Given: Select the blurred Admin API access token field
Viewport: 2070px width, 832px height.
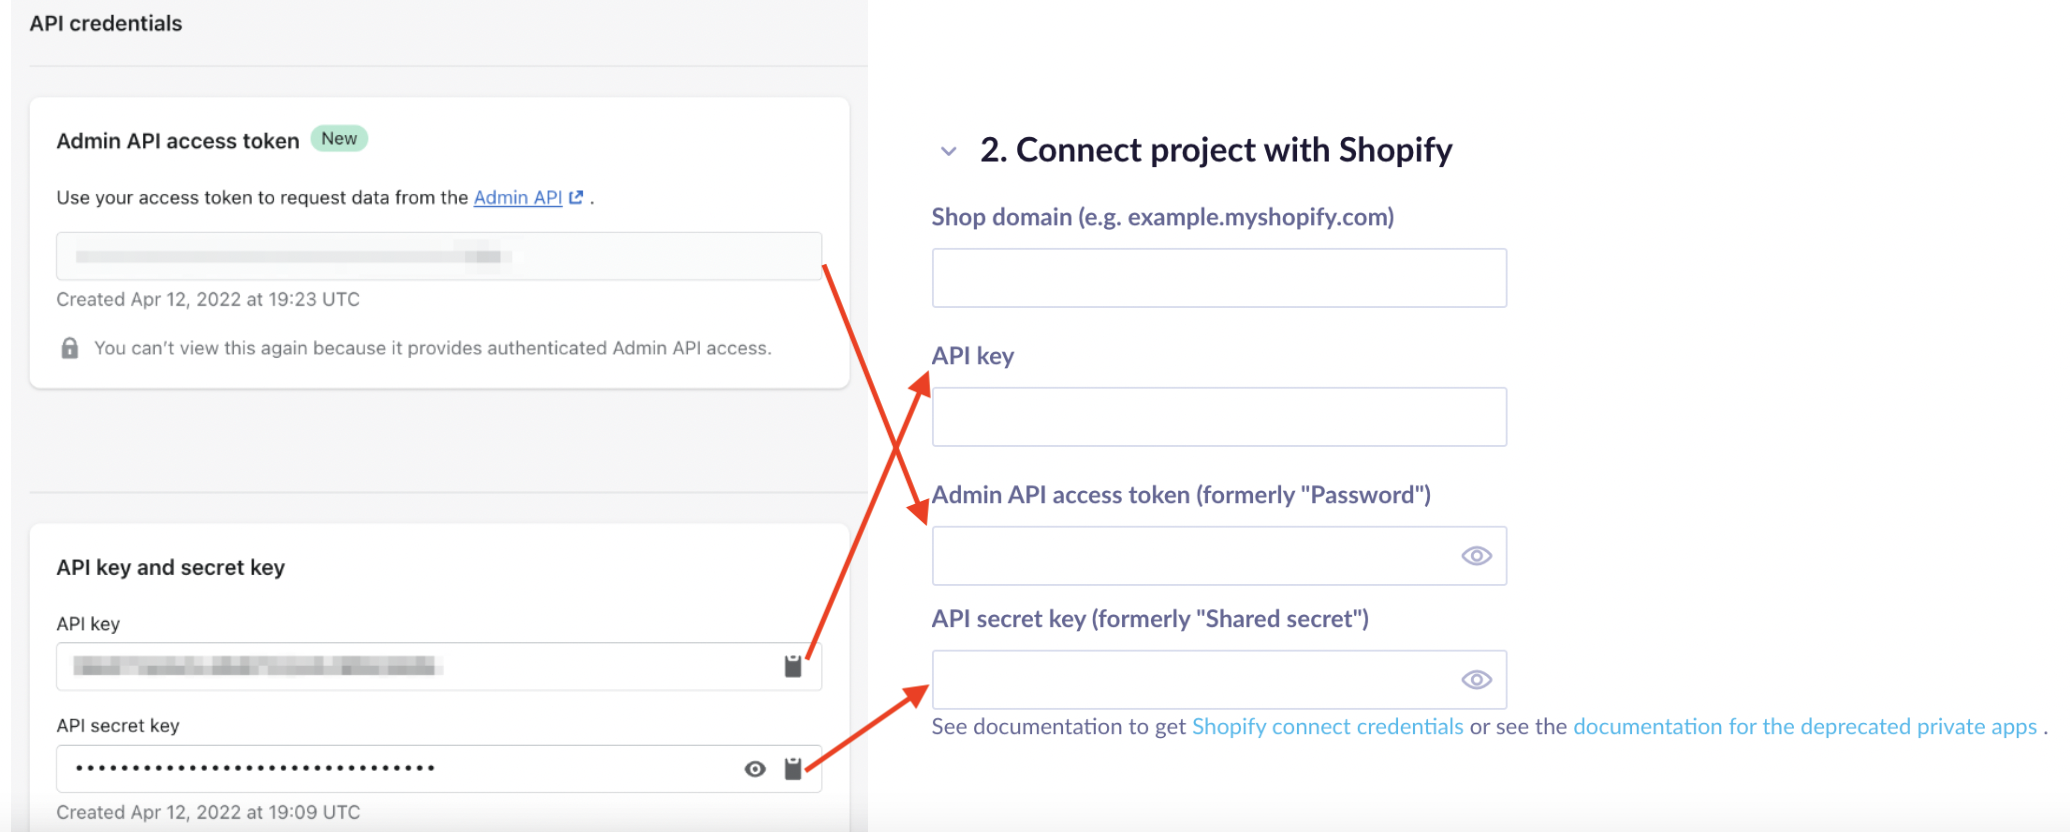Looking at the screenshot, I should 439,256.
